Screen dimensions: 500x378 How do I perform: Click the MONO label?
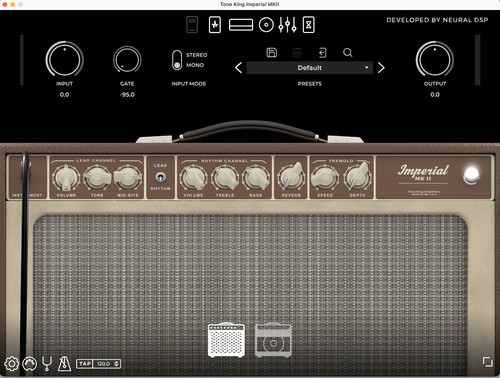[195, 65]
